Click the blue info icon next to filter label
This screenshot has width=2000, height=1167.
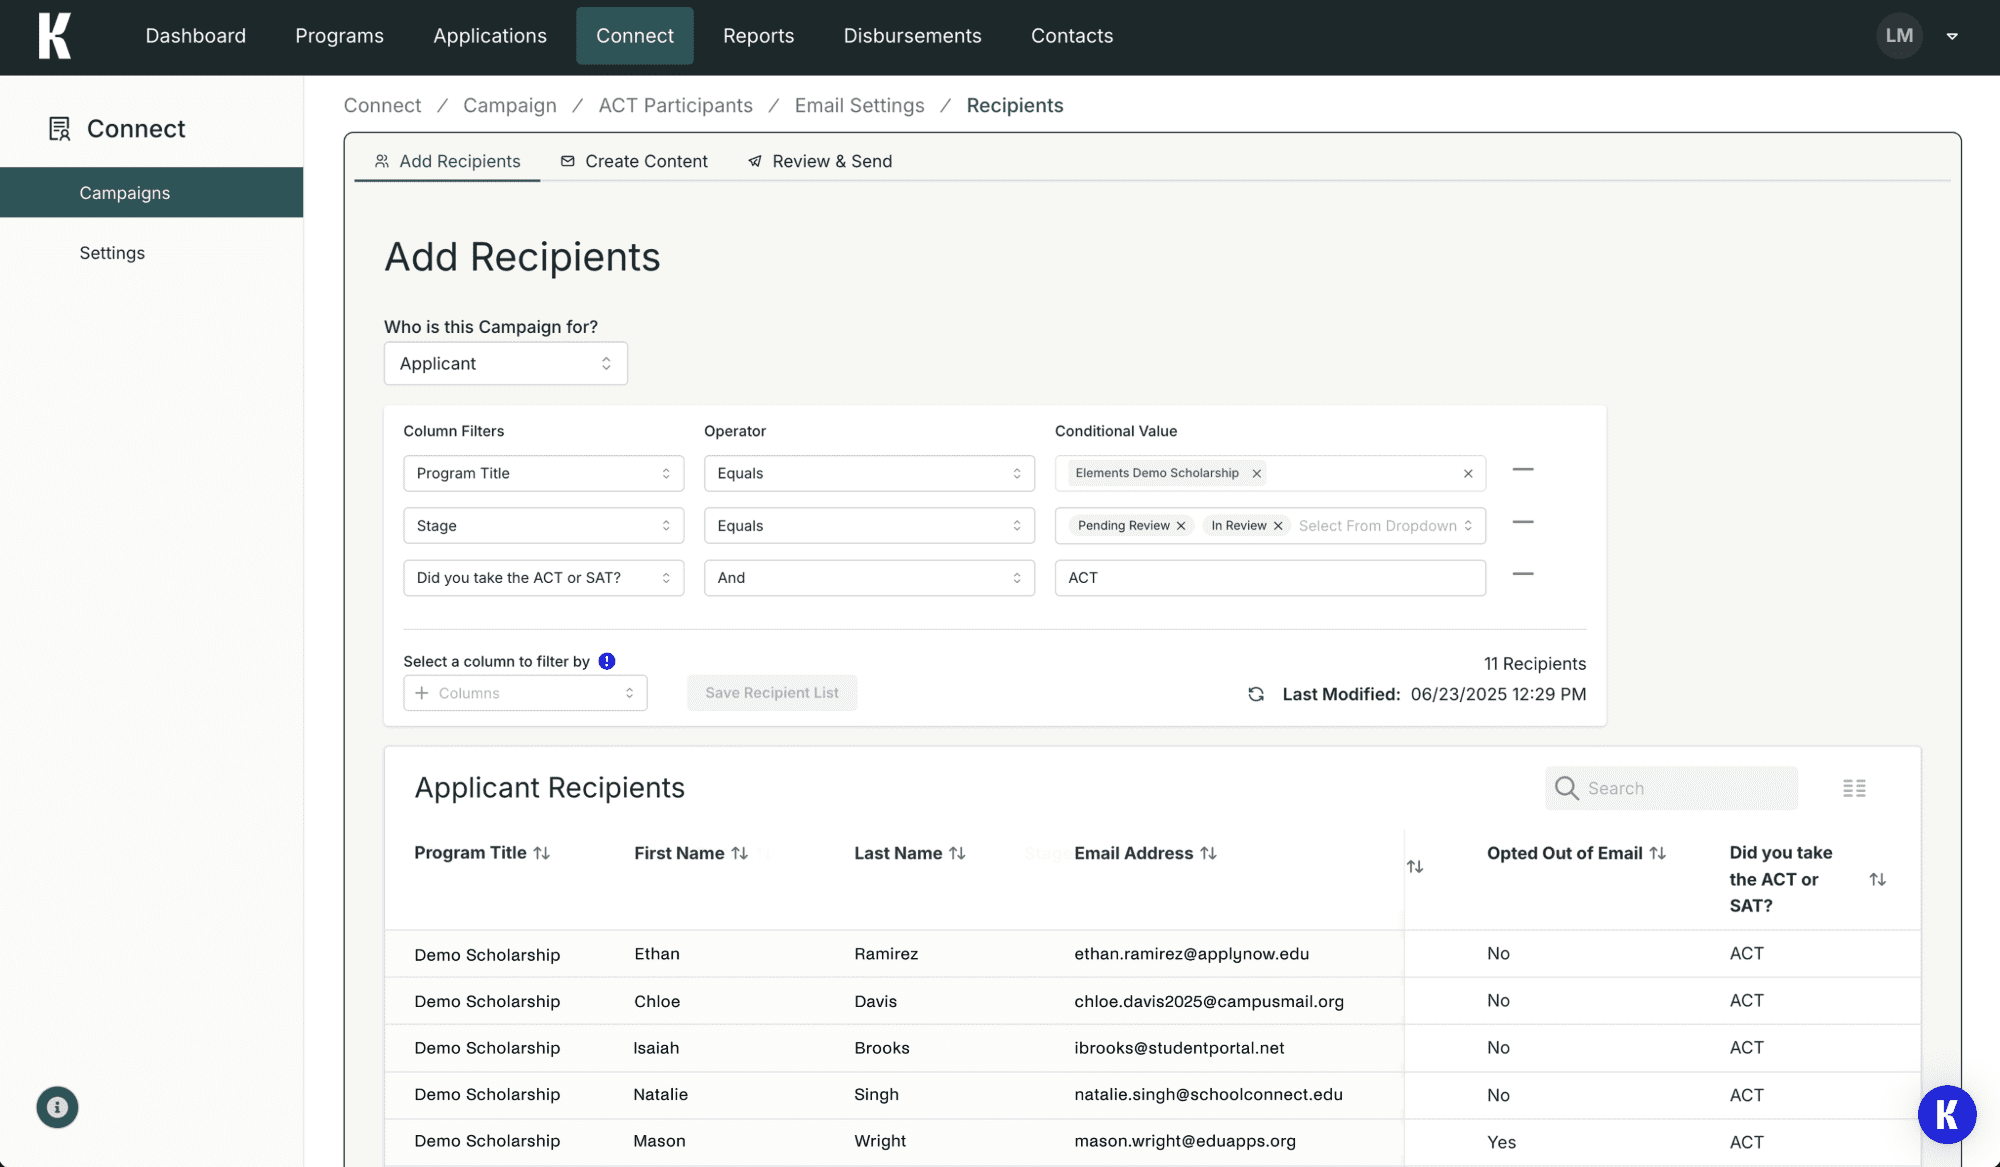[x=607, y=661]
